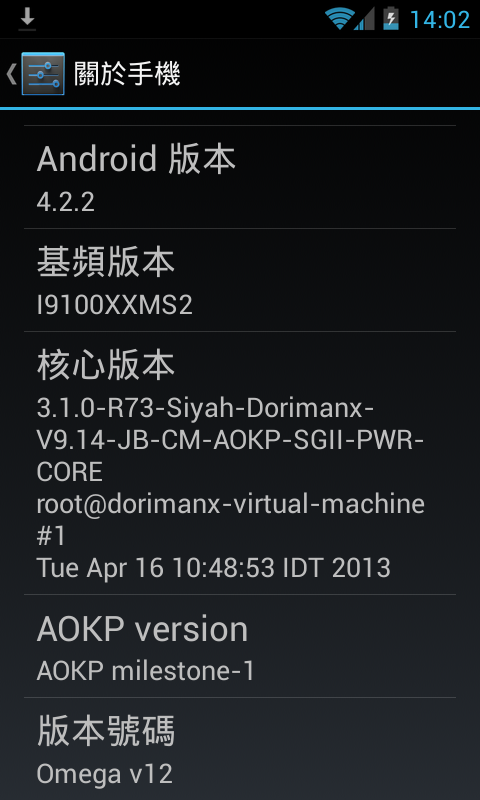Tap the 關於手機 header title
This screenshot has height=800, width=480.
click(127, 74)
